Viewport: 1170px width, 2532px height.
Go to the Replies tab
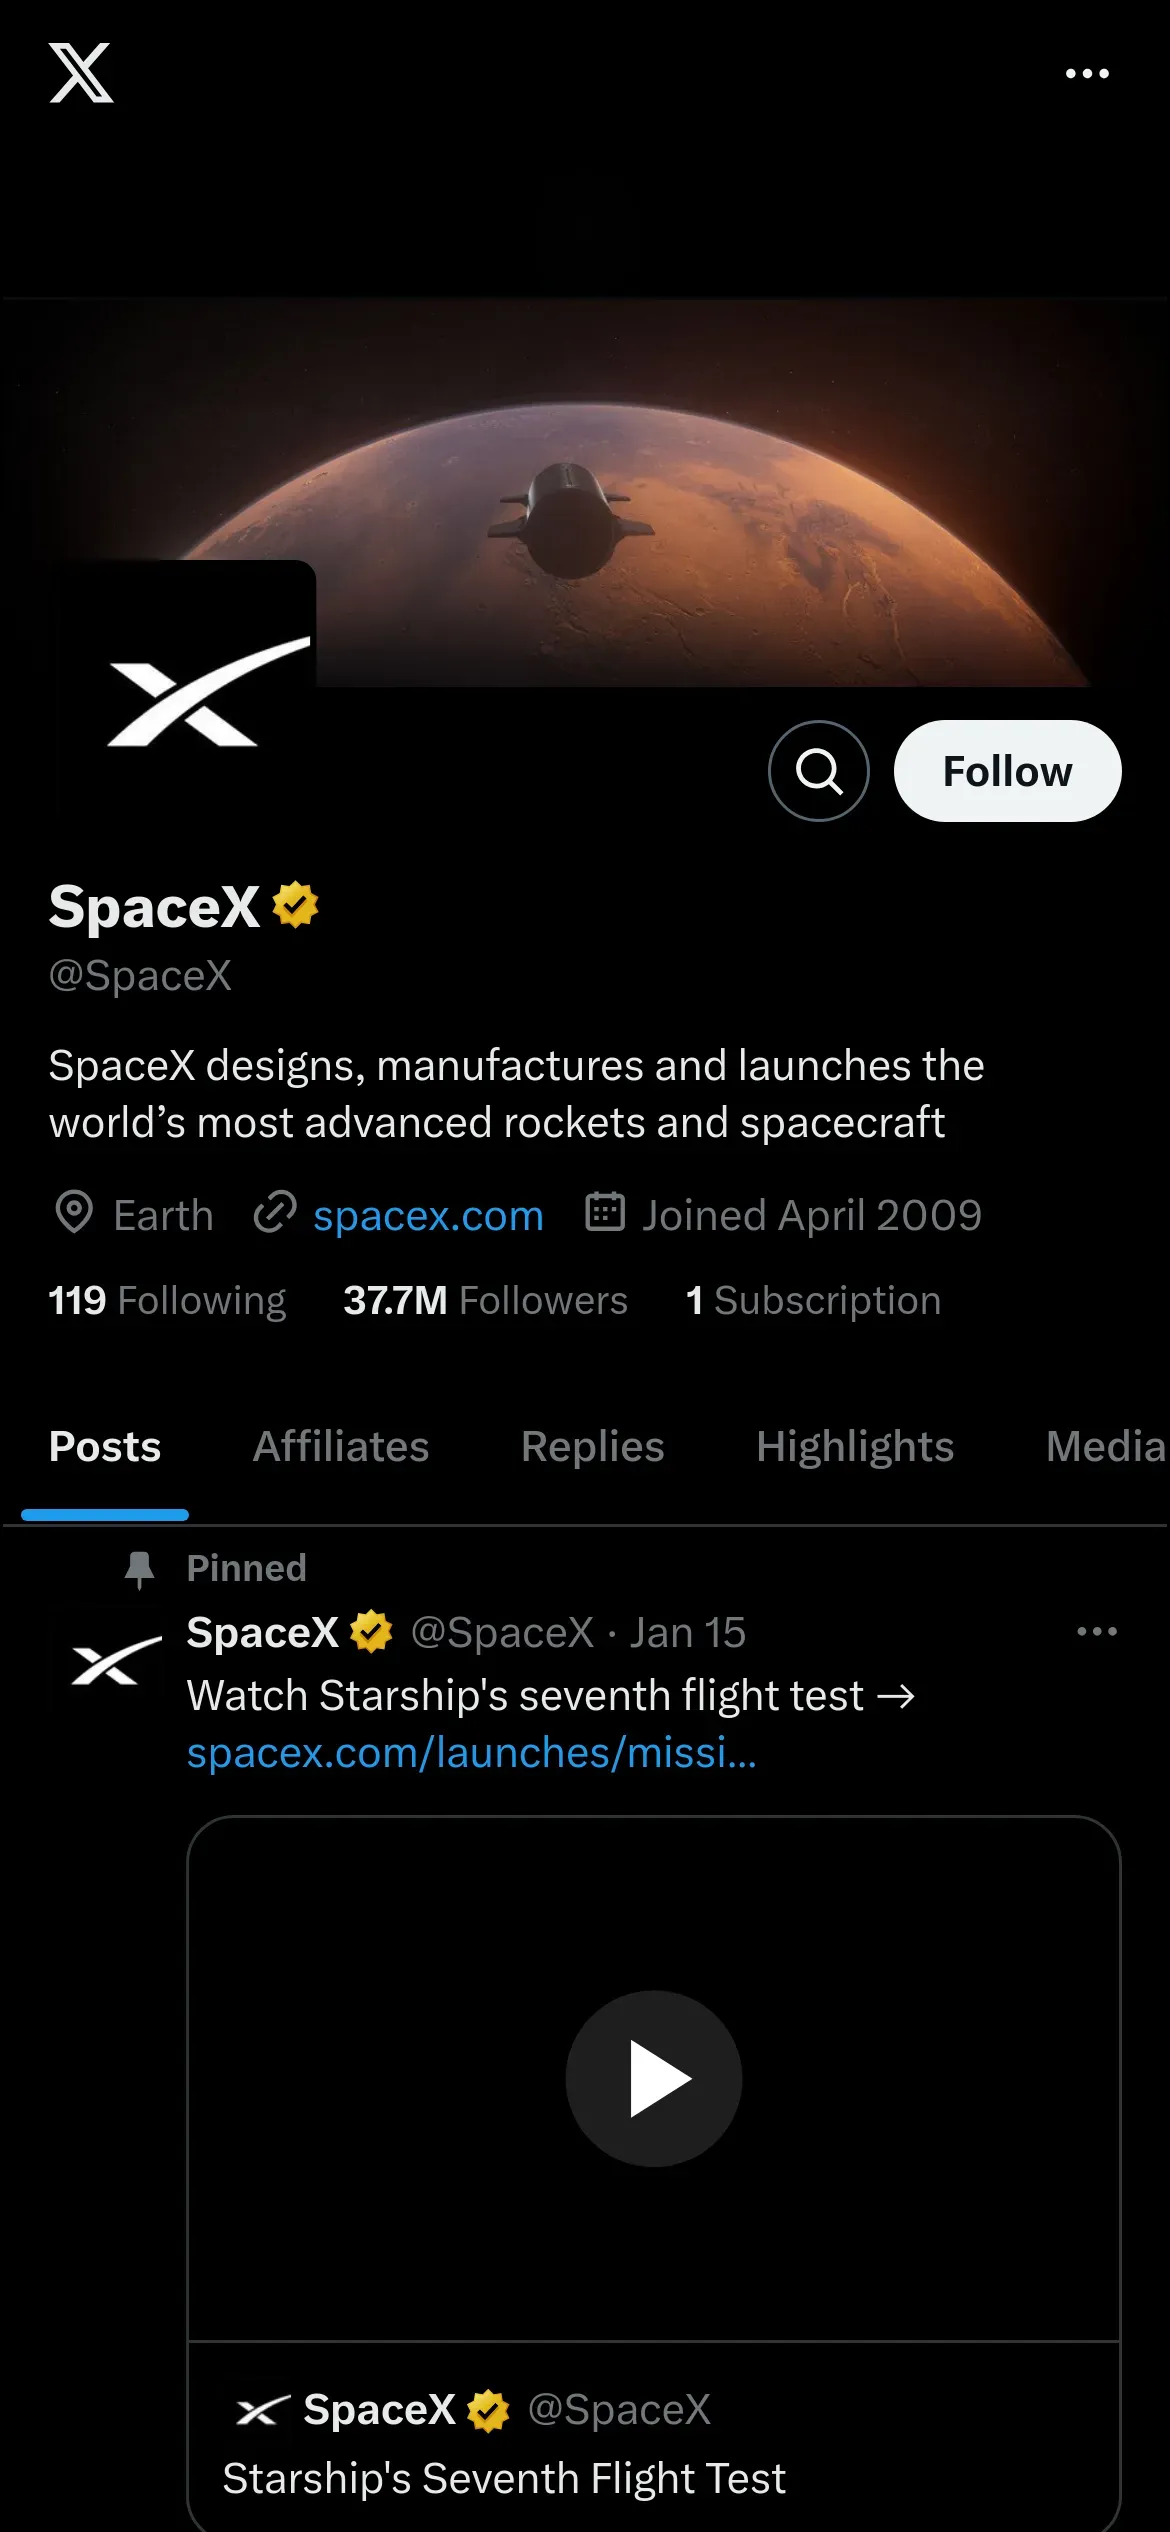tap(592, 1446)
